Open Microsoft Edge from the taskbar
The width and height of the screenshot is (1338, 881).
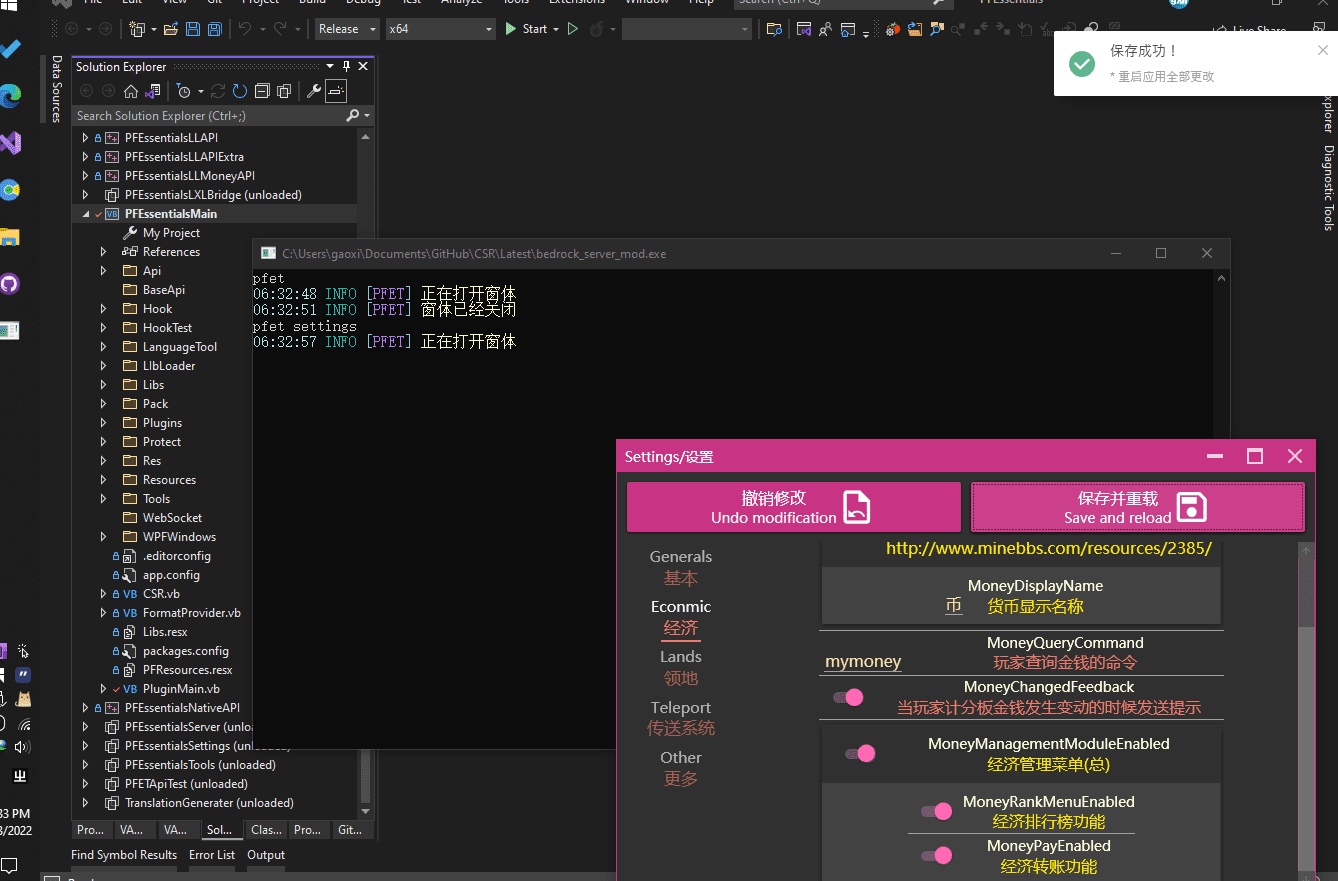click(x=10, y=96)
